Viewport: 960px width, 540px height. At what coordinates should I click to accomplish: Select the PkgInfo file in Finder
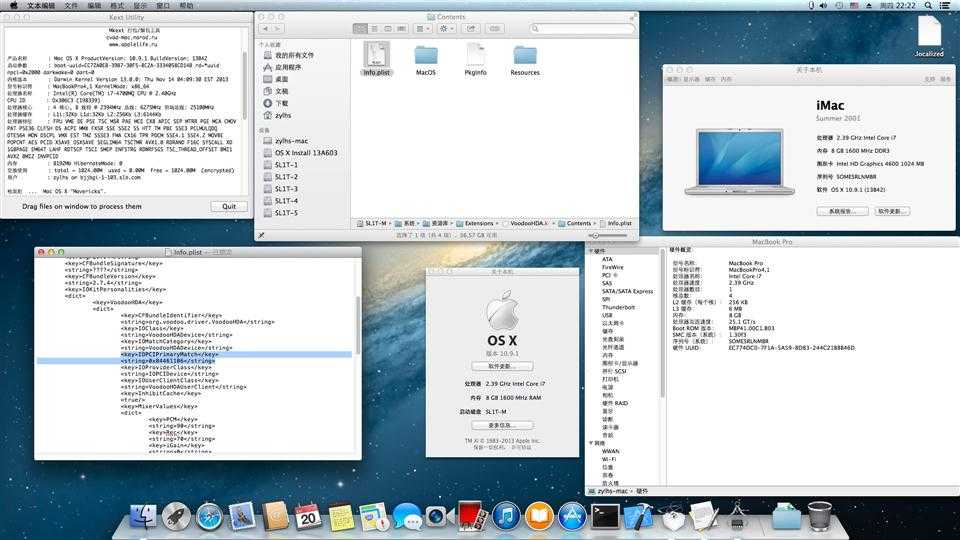coord(475,59)
